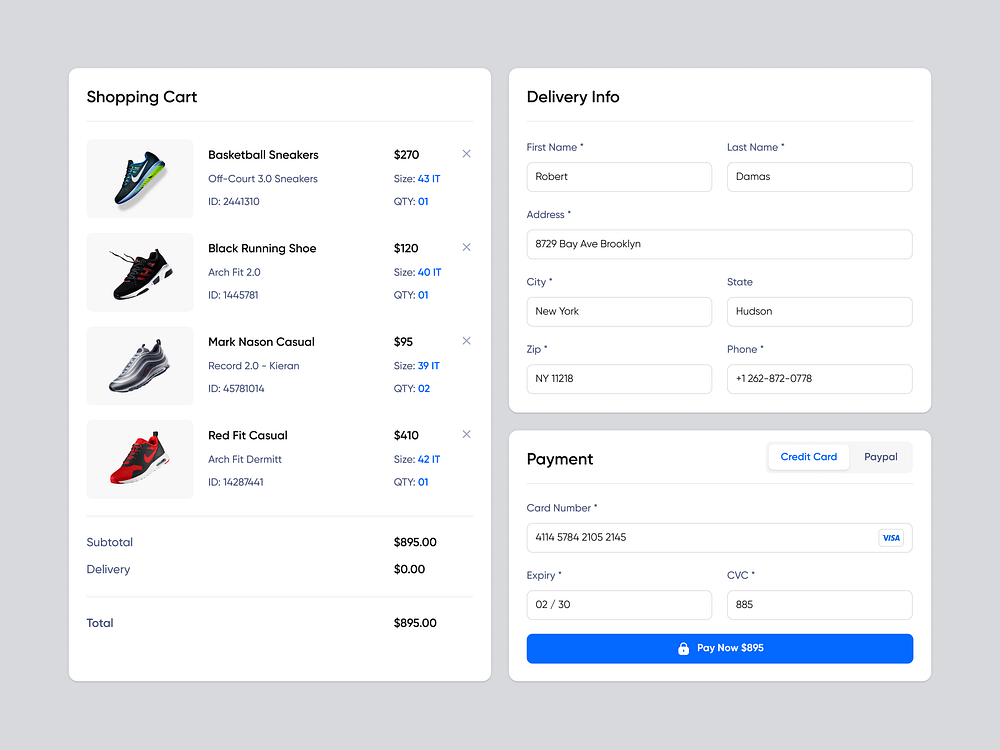Image resolution: width=1000 pixels, height=750 pixels.
Task: Delete Mark Nason Casual item
Action: click(x=466, y=341)
